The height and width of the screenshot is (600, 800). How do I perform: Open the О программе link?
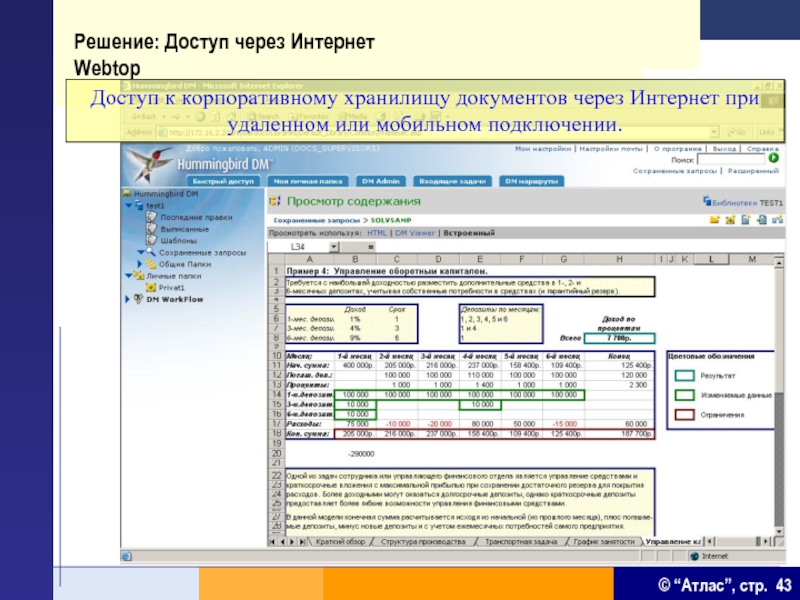678,148
